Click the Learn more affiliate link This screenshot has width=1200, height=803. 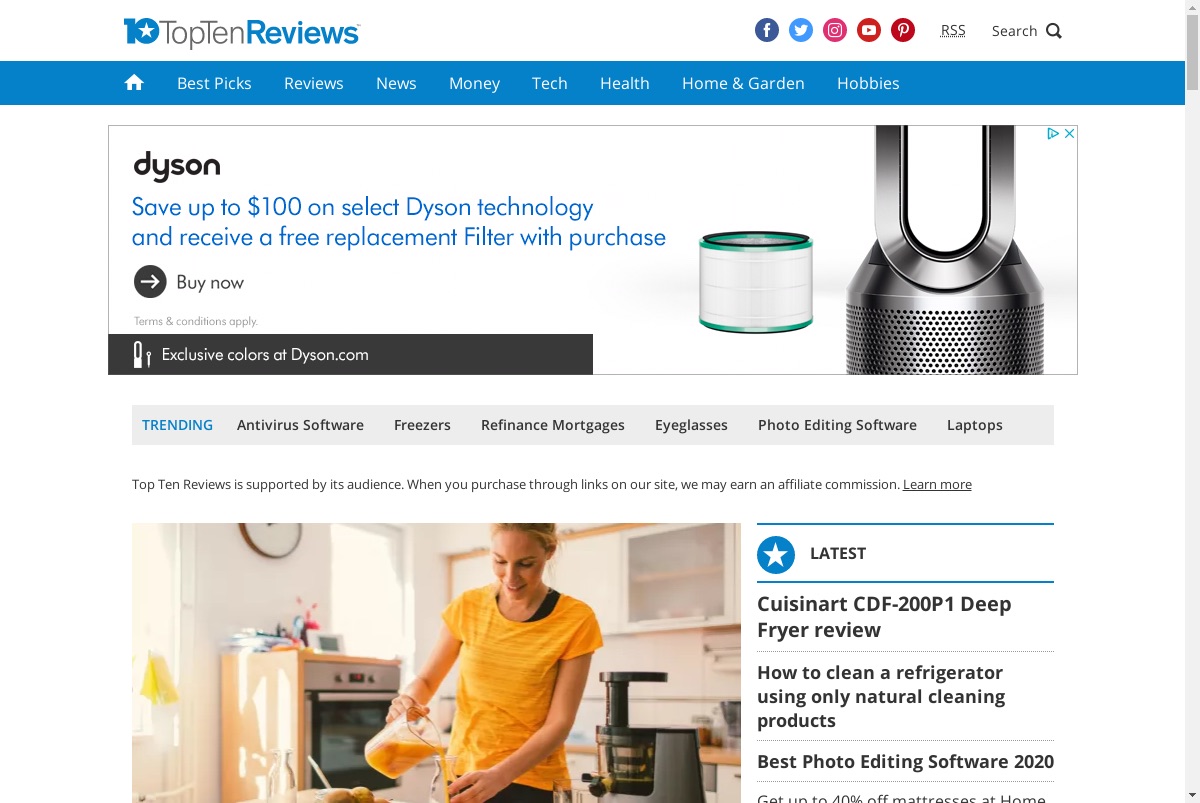coord(937,484)
